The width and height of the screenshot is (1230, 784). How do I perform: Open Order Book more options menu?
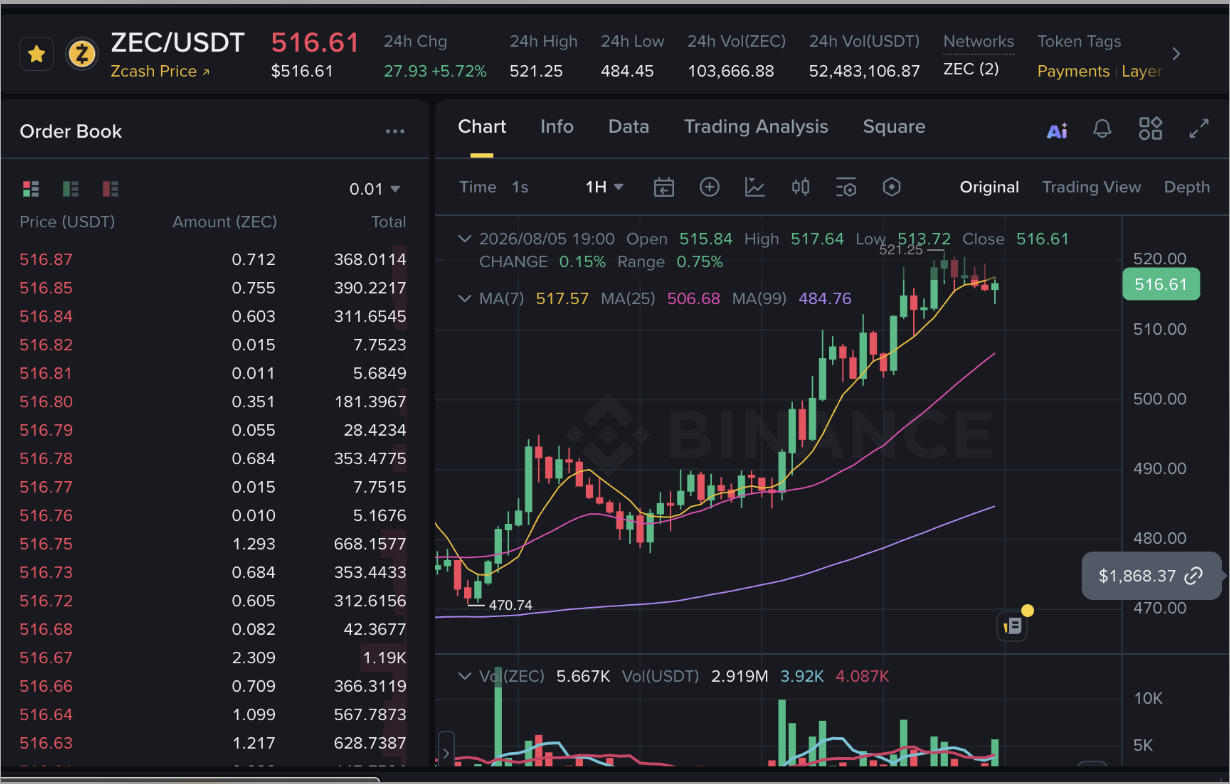coord(395,131)
